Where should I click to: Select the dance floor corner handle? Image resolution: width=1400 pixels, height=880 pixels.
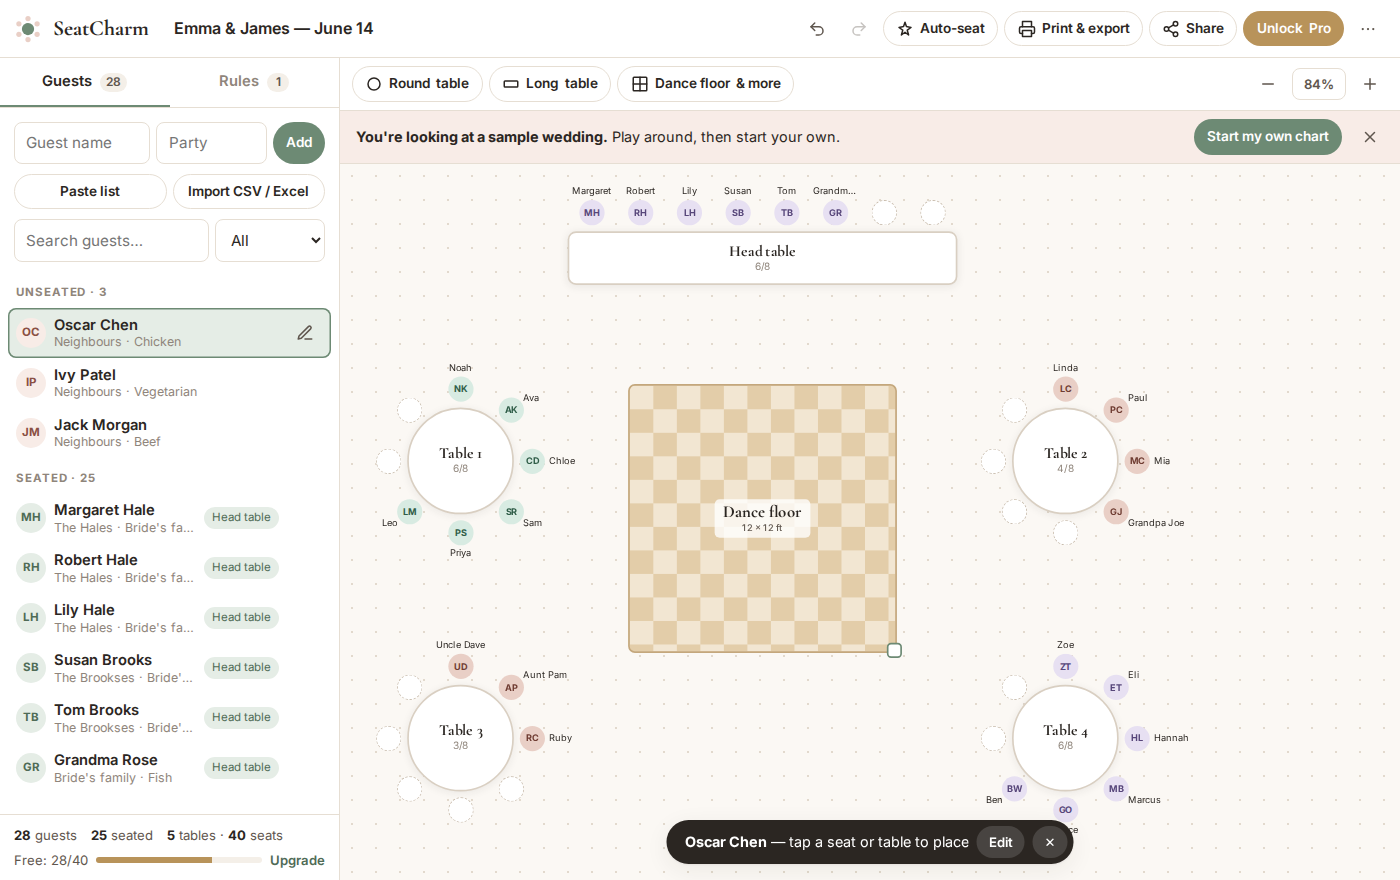click(x=894, y=650)
